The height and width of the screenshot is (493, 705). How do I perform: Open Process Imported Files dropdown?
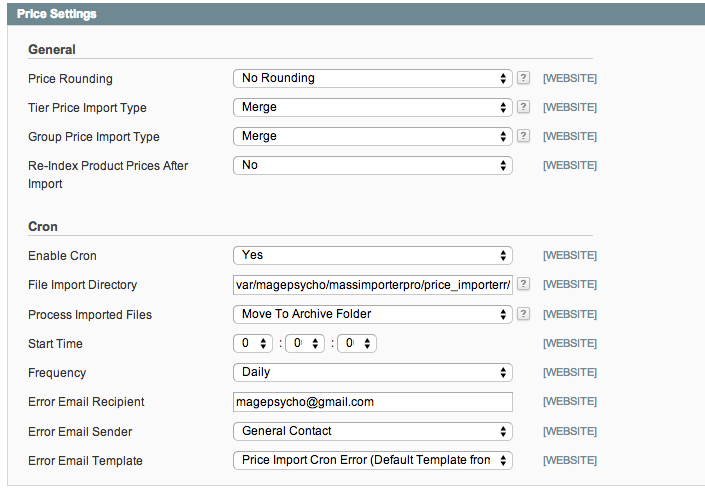(372, 314)
